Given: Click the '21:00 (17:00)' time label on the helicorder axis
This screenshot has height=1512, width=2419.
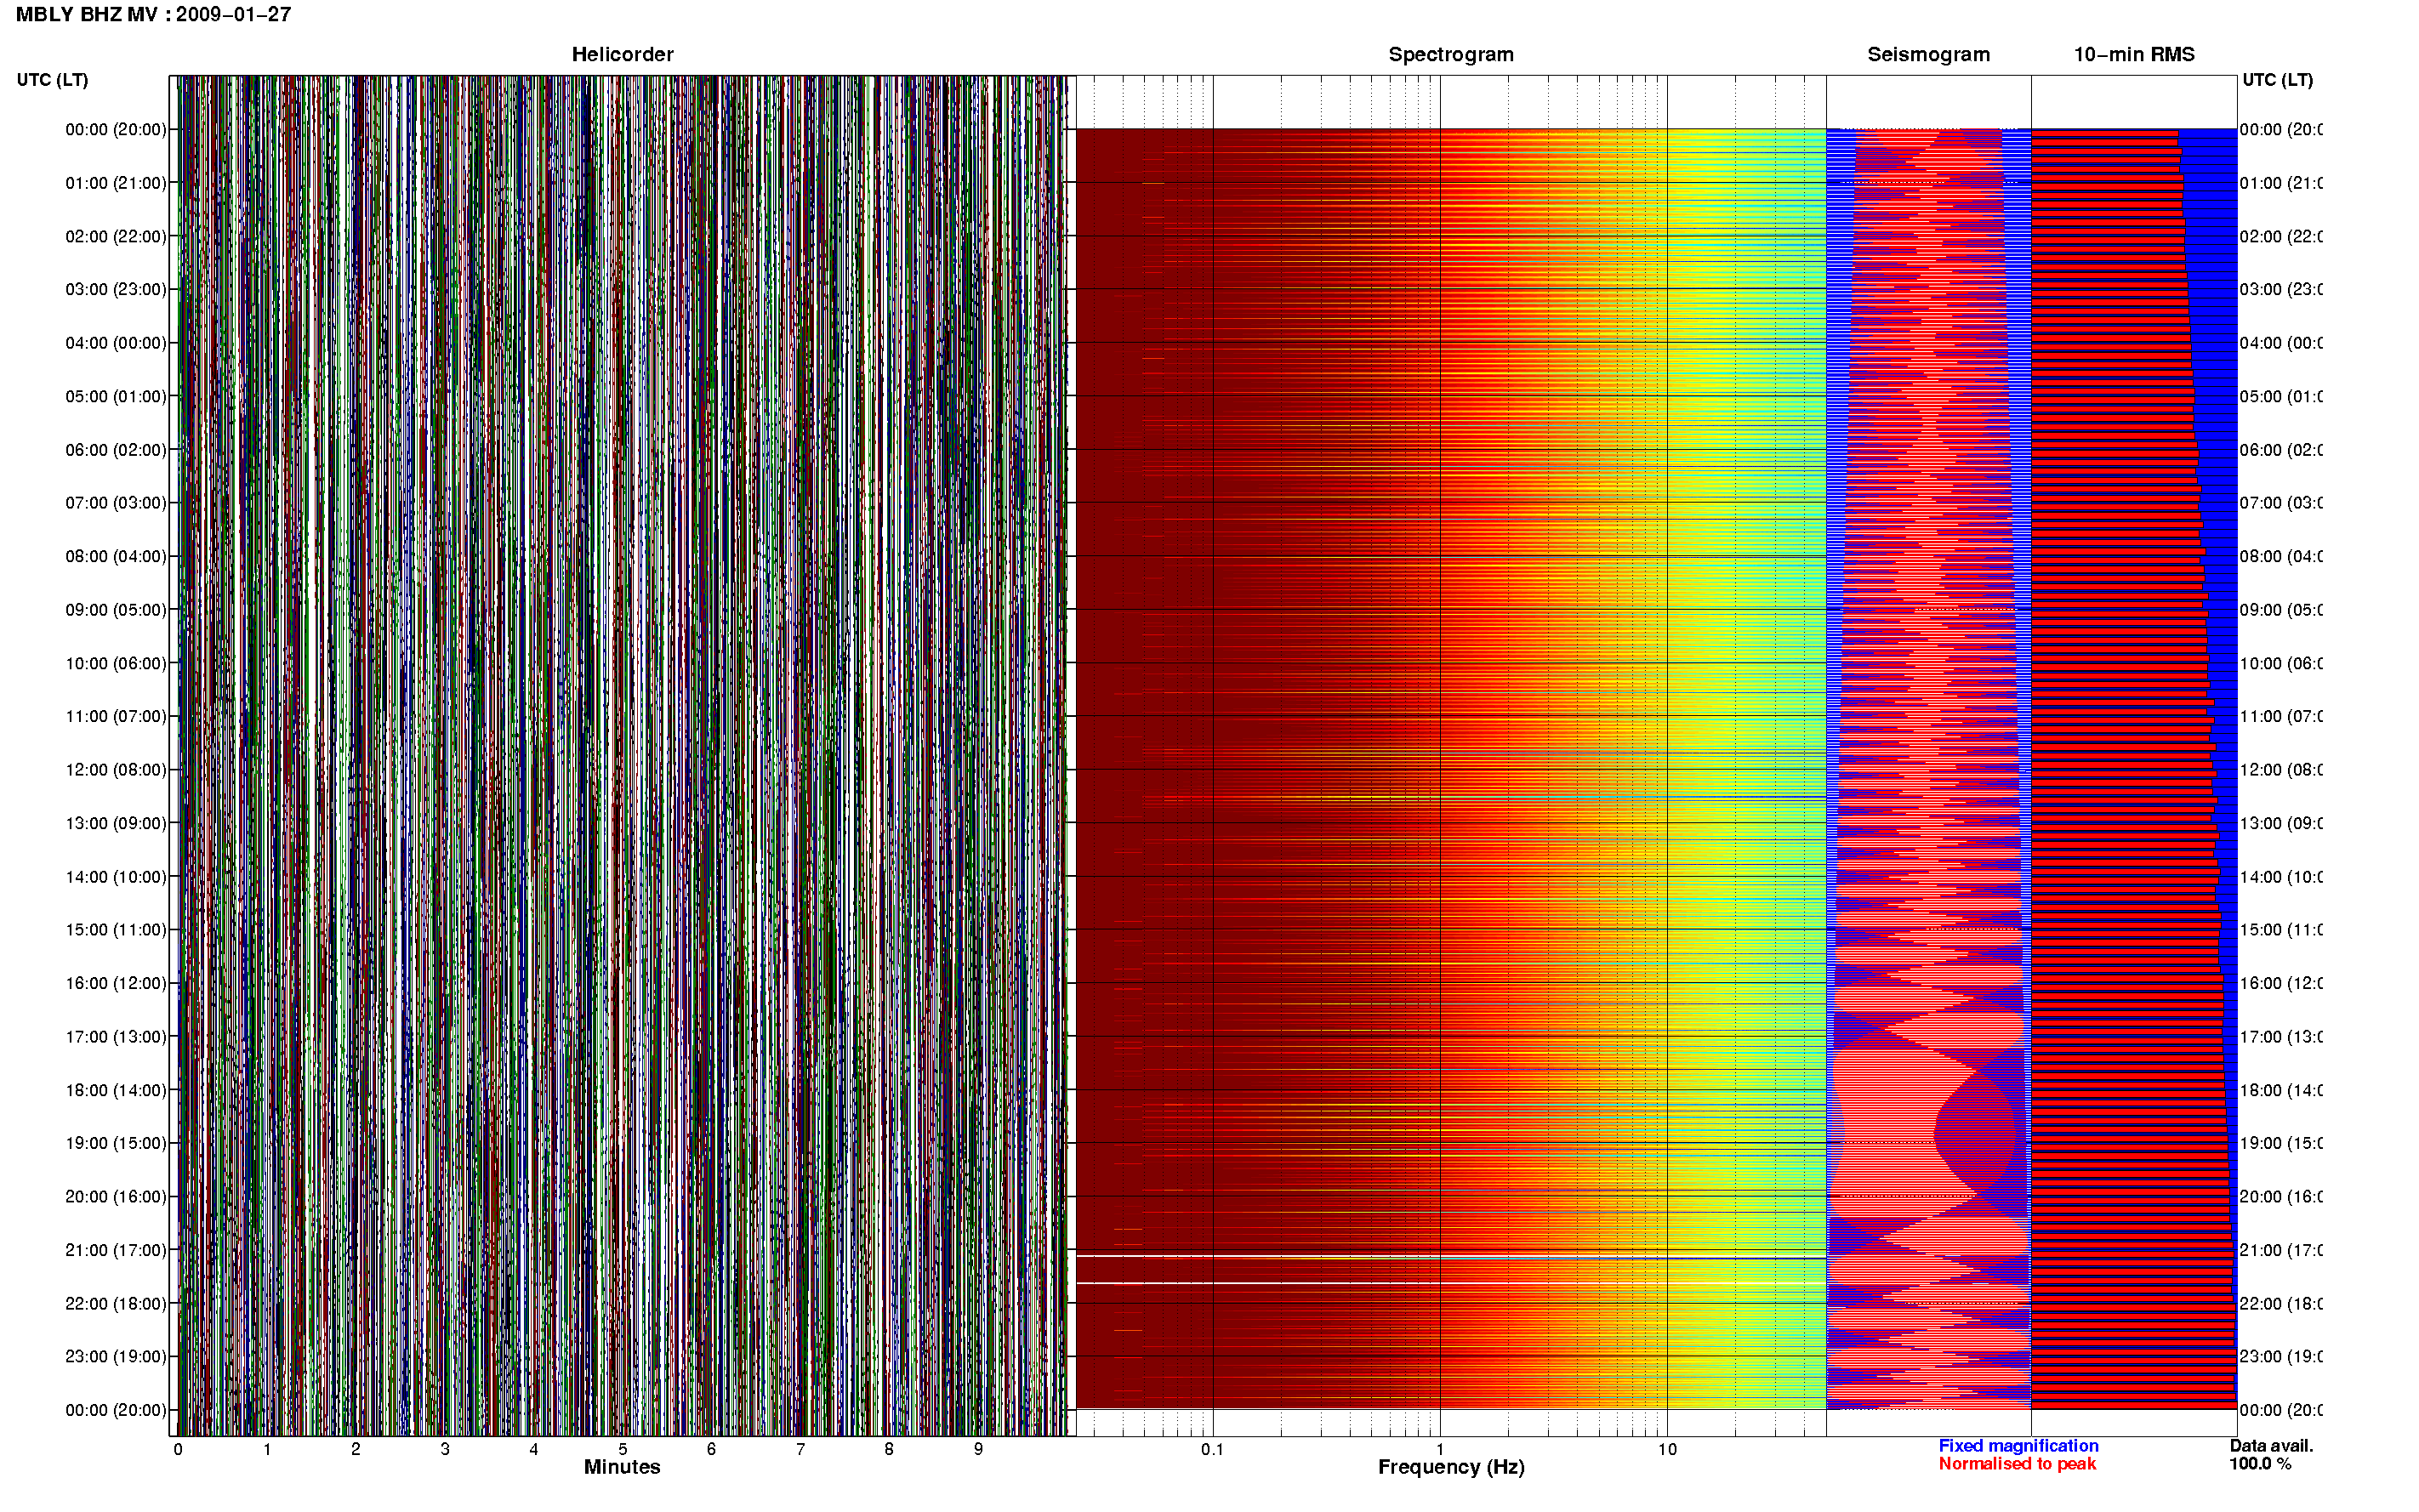Looking at the screenshot, I should (x=116, y=1251).
